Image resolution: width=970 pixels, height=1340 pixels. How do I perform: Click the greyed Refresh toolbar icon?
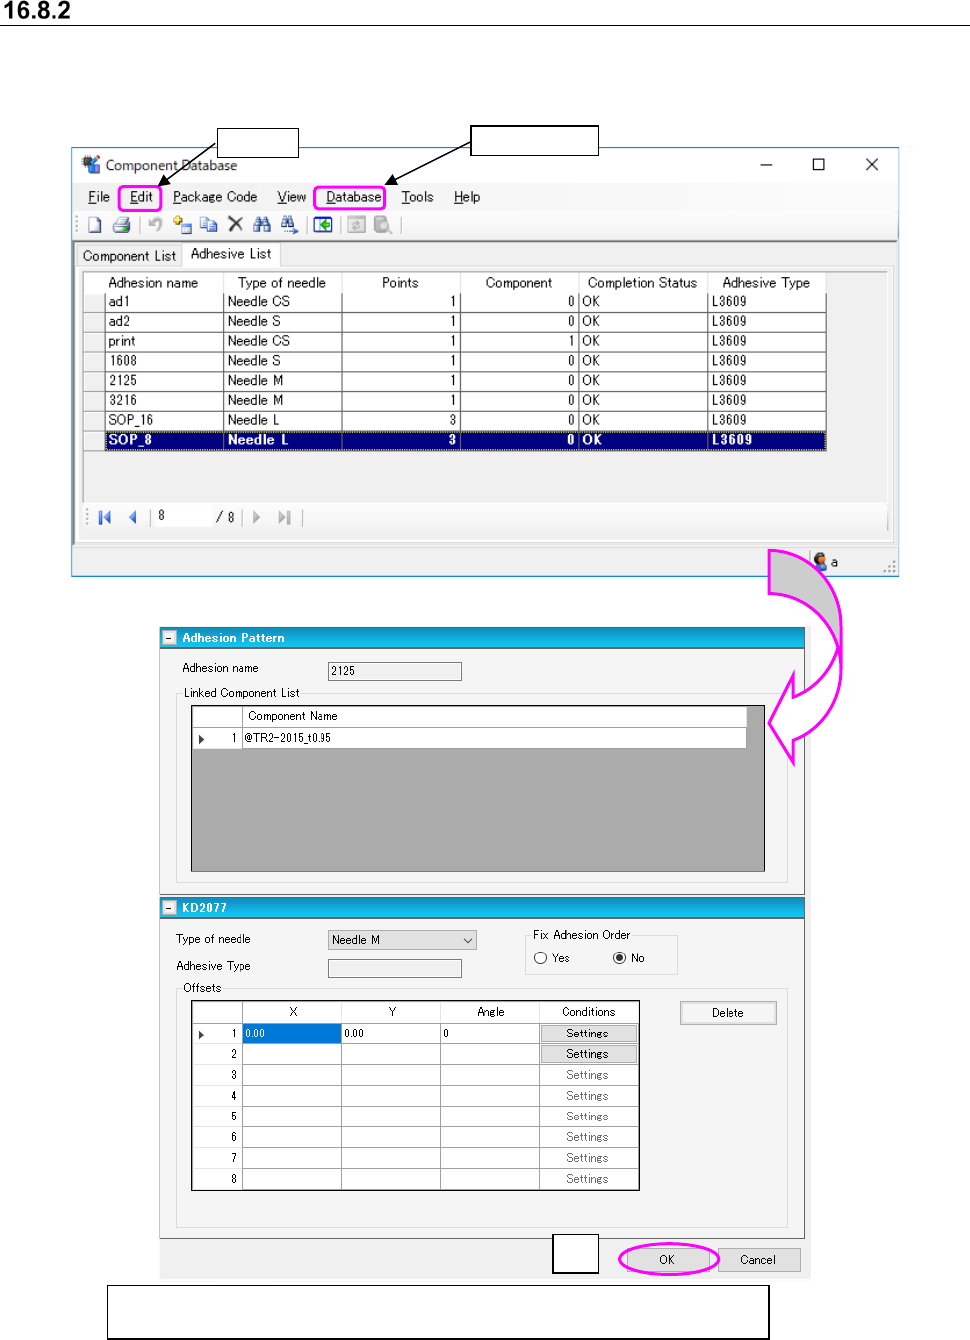pyautogui.click(x=356, y=225)
